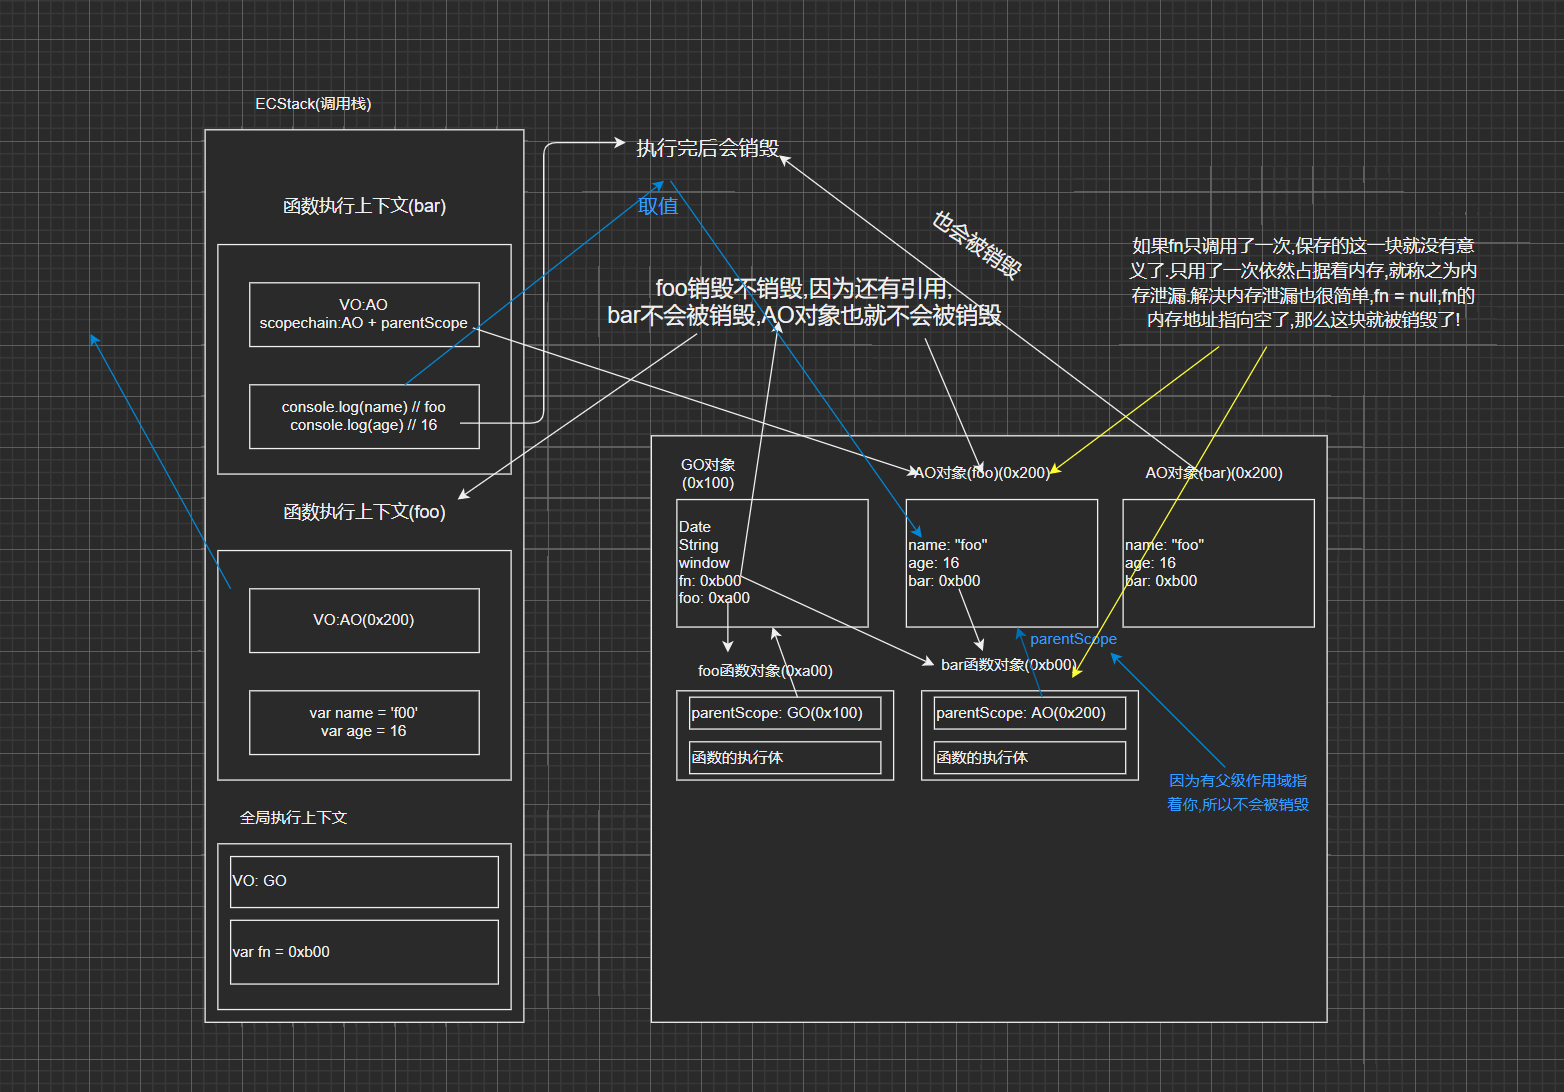Click the blue 取值 label
The height and width of the screenshot is (1092, 1564).
[658, 206]
